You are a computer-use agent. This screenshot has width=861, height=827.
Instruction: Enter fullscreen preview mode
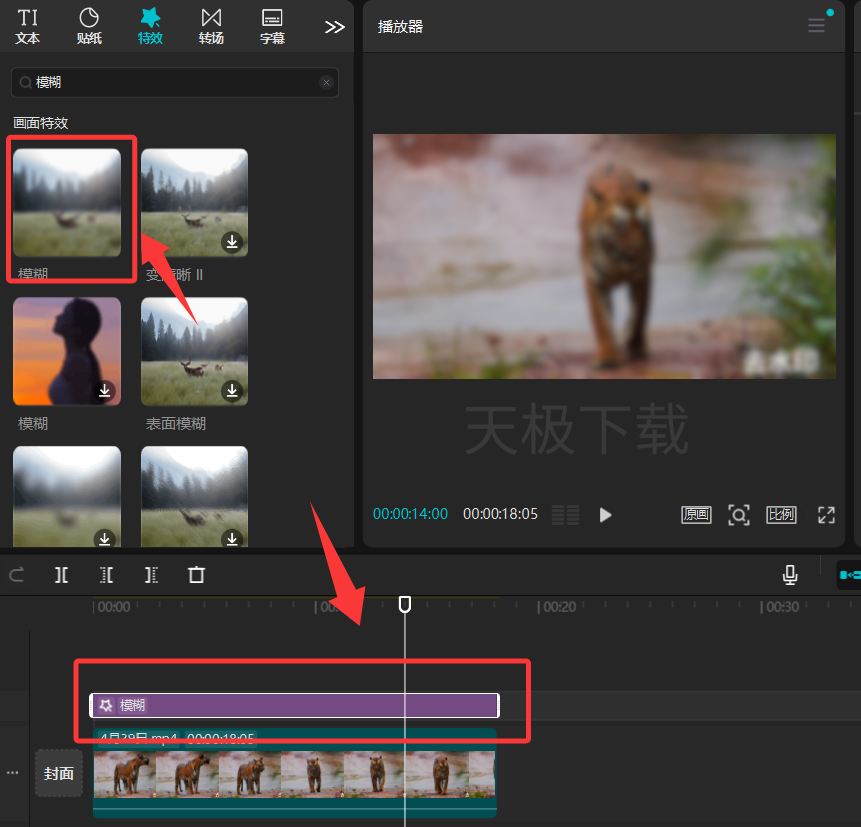[826, 515]
